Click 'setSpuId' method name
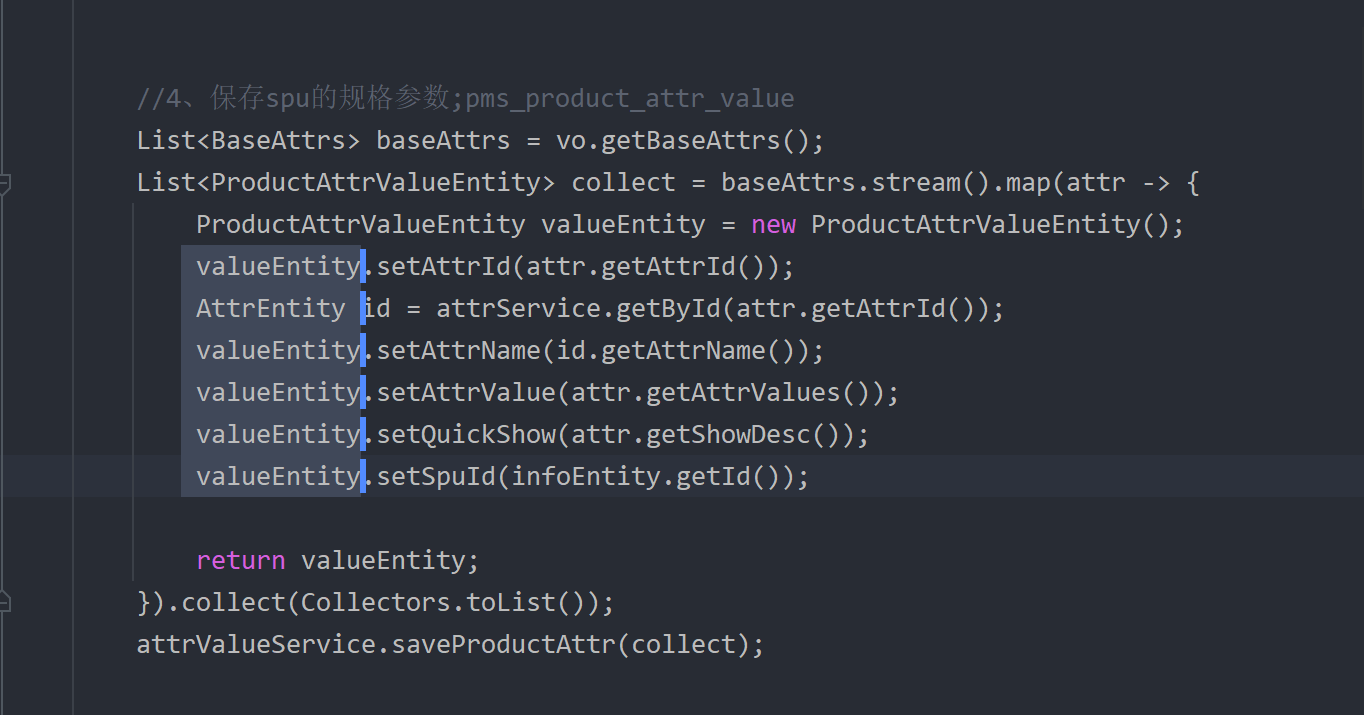The image size is (1364, 715). click(436, 476)
